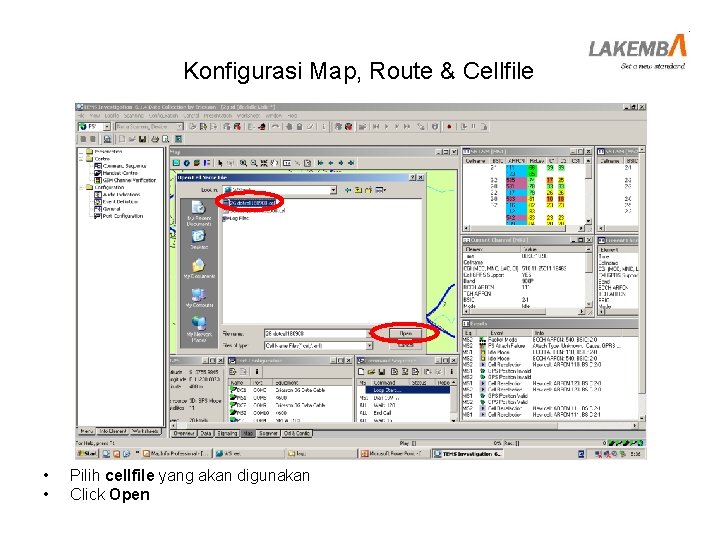Click the dialog's go back arrow icon
The height and width of the screenshot is (540, 720).
348,190
